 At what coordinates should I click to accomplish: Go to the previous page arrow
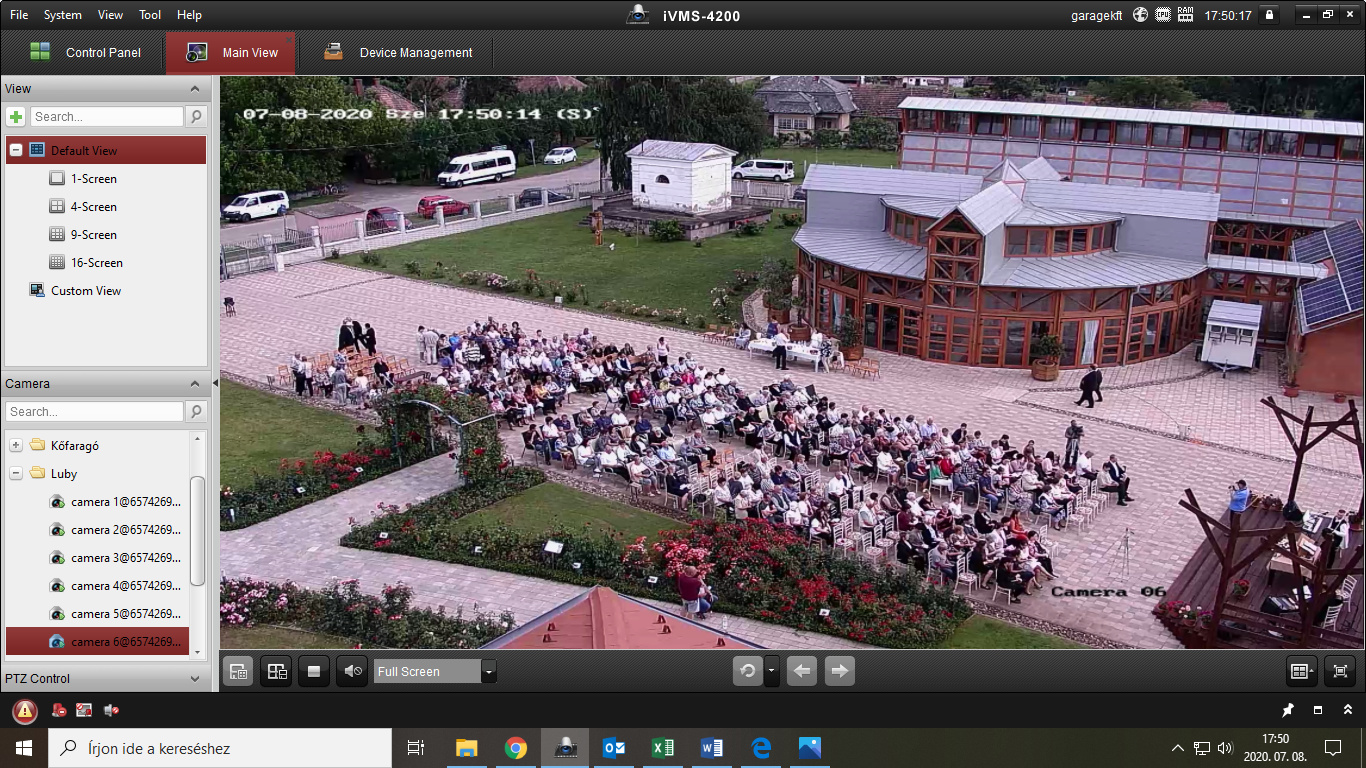pos(802,671)
